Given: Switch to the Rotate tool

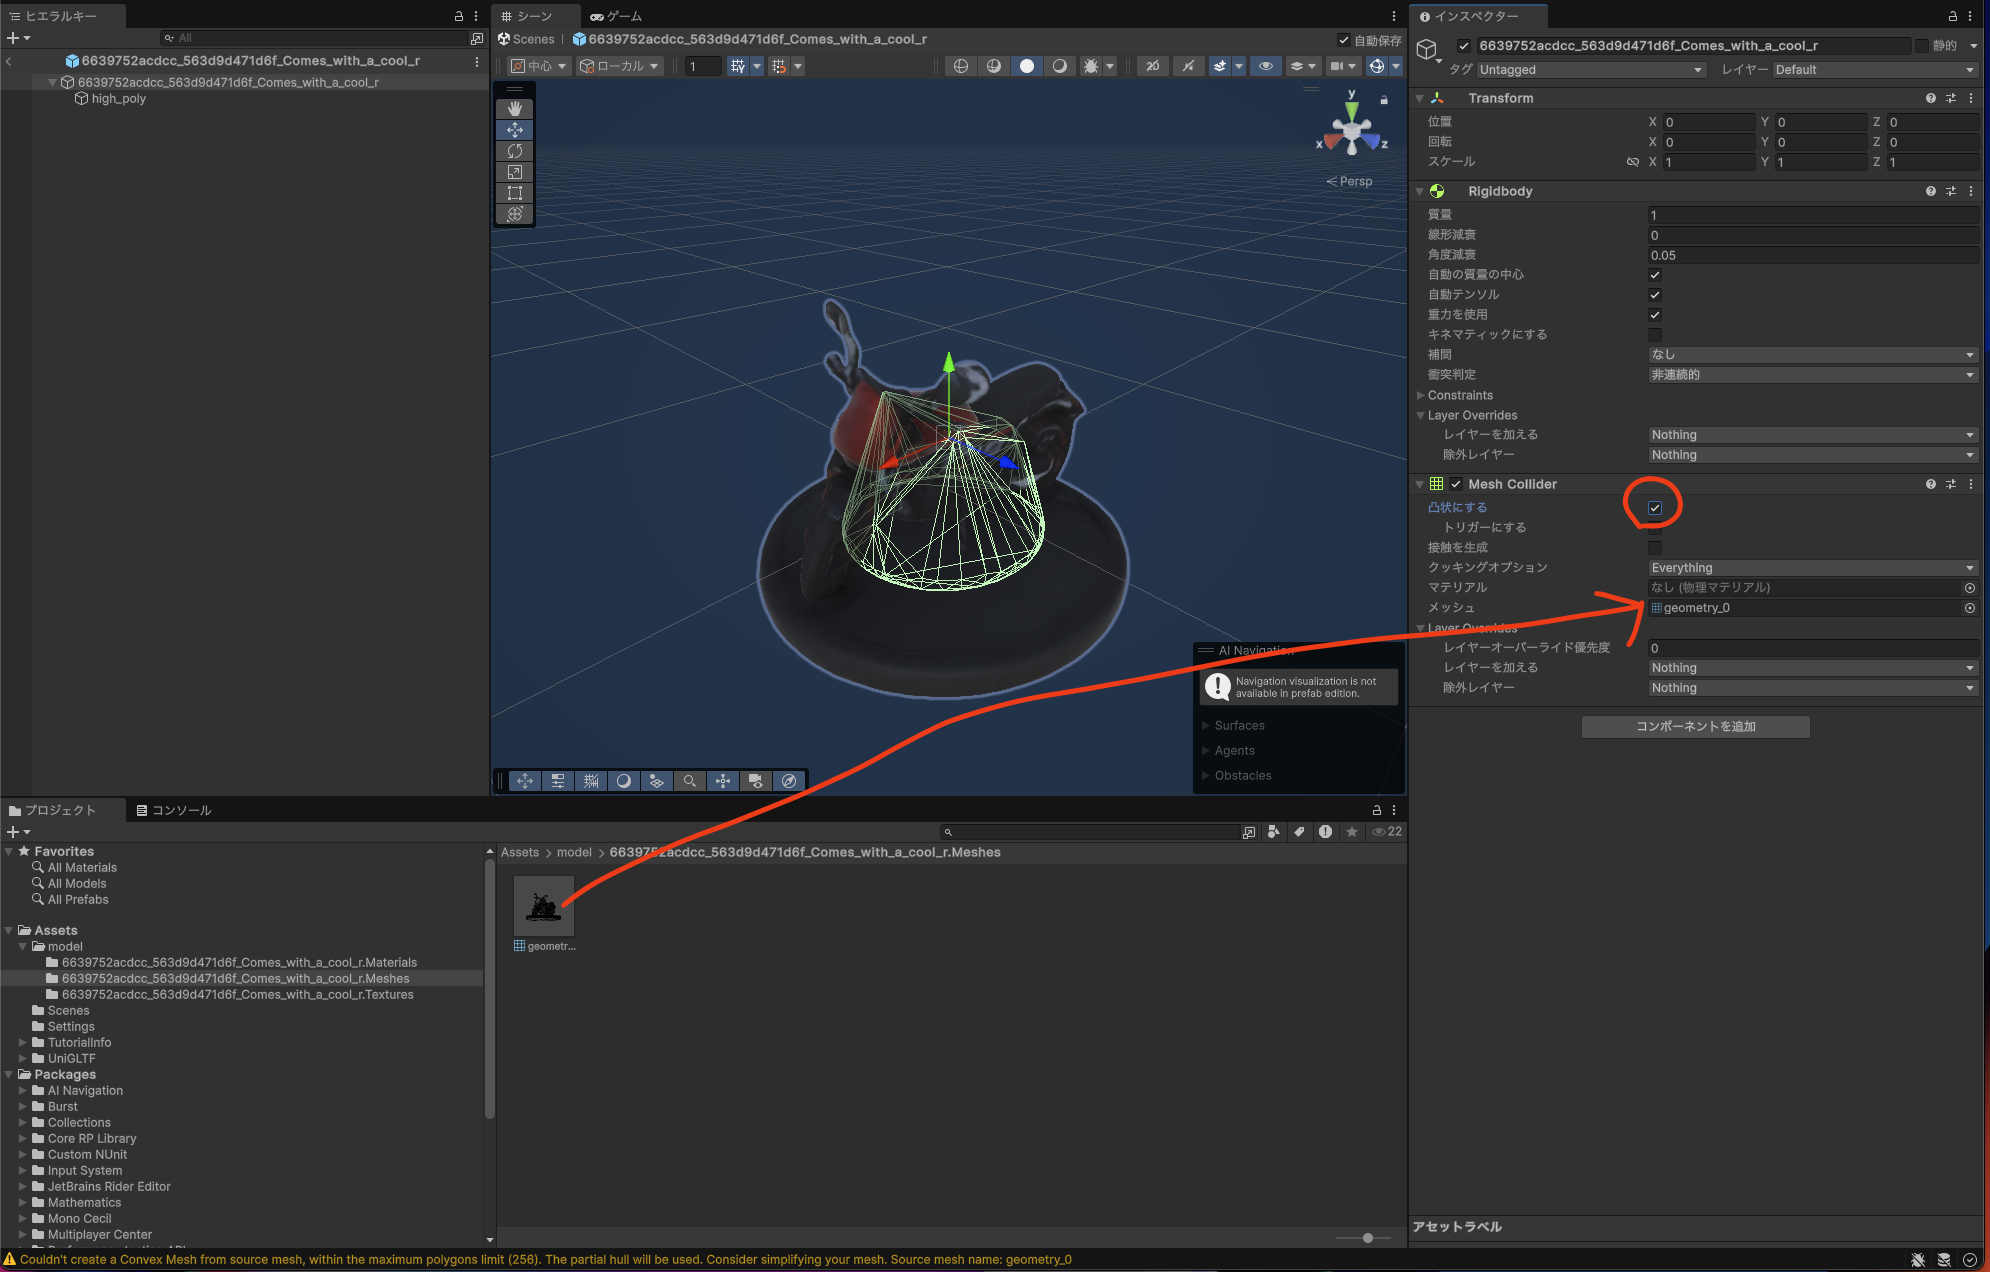Looking at the screenshot, I should pos(515,150).
